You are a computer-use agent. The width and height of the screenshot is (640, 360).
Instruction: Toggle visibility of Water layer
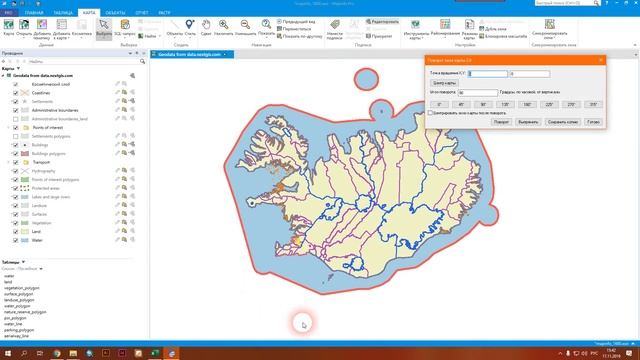pos(16,240)
